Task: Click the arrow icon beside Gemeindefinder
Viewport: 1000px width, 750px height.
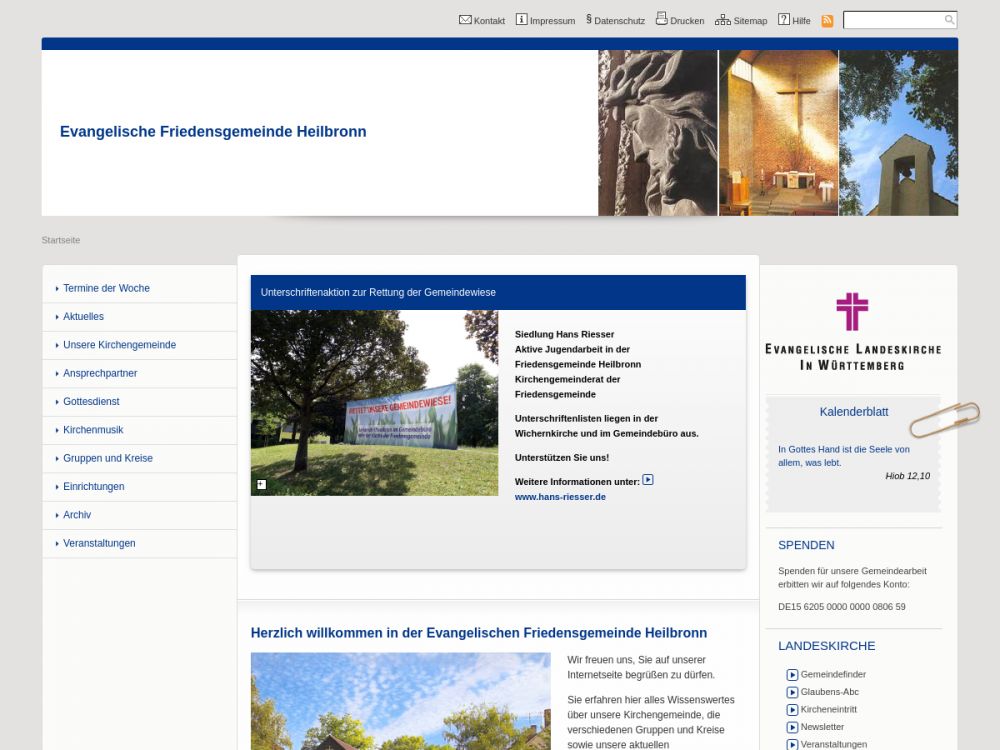Action: coord(792,675)
